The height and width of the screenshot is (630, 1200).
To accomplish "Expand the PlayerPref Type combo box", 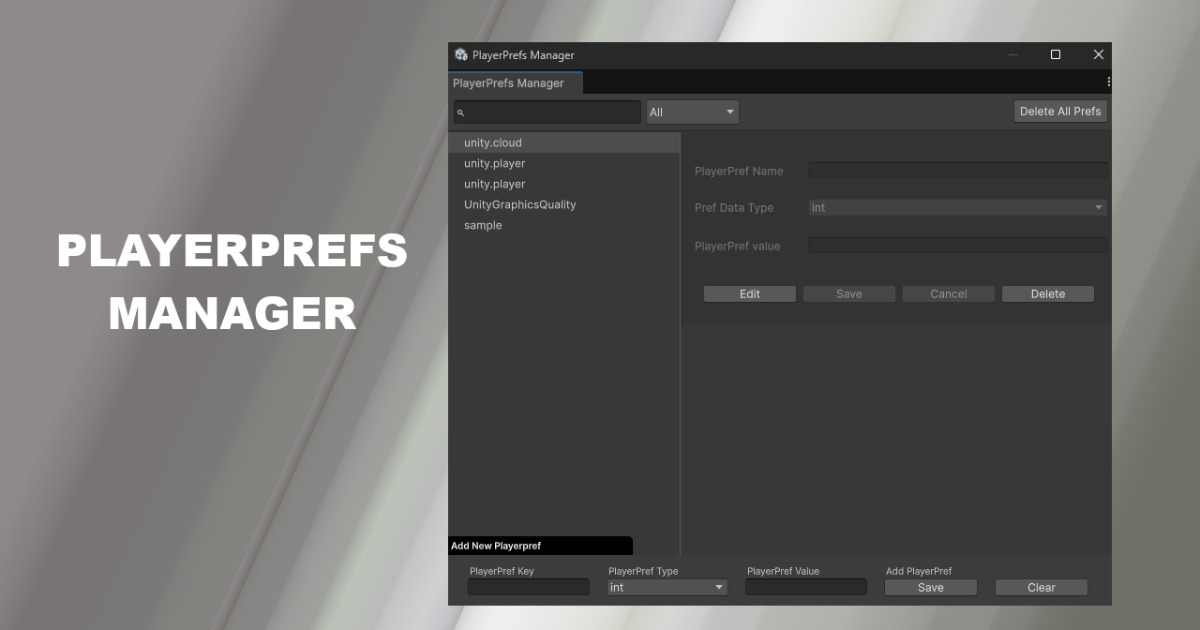I will (666, 587).
